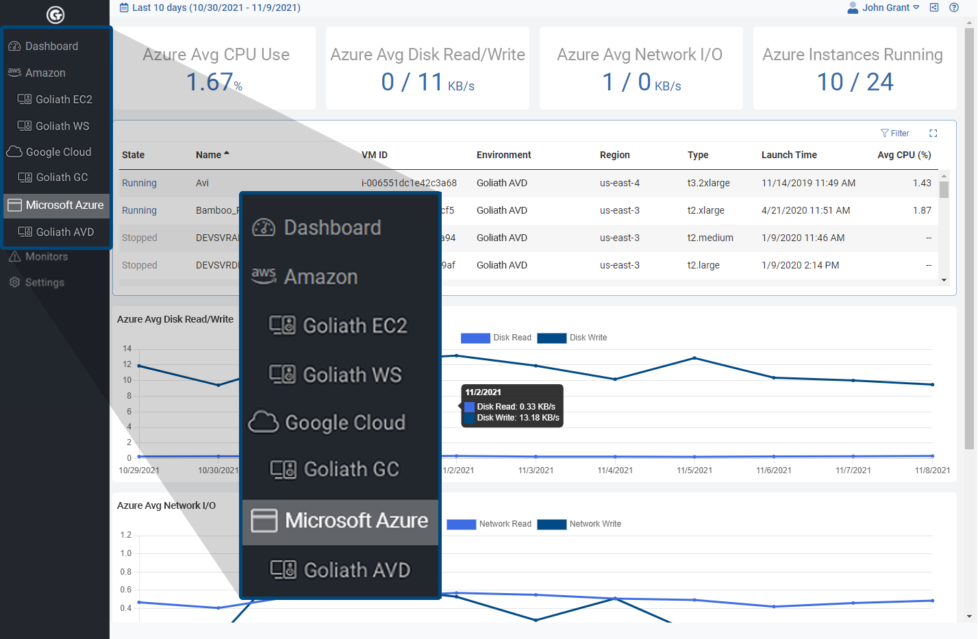
Task: Expand the instance table to fullscreen
Action: [935, 132]
